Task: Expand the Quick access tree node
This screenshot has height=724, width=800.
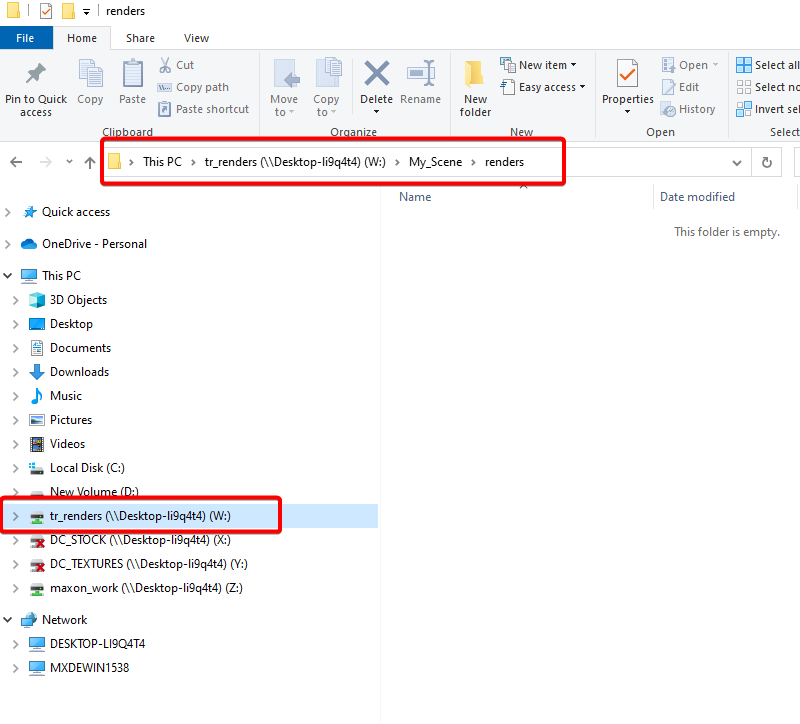Action: click(x=10, y=212)
